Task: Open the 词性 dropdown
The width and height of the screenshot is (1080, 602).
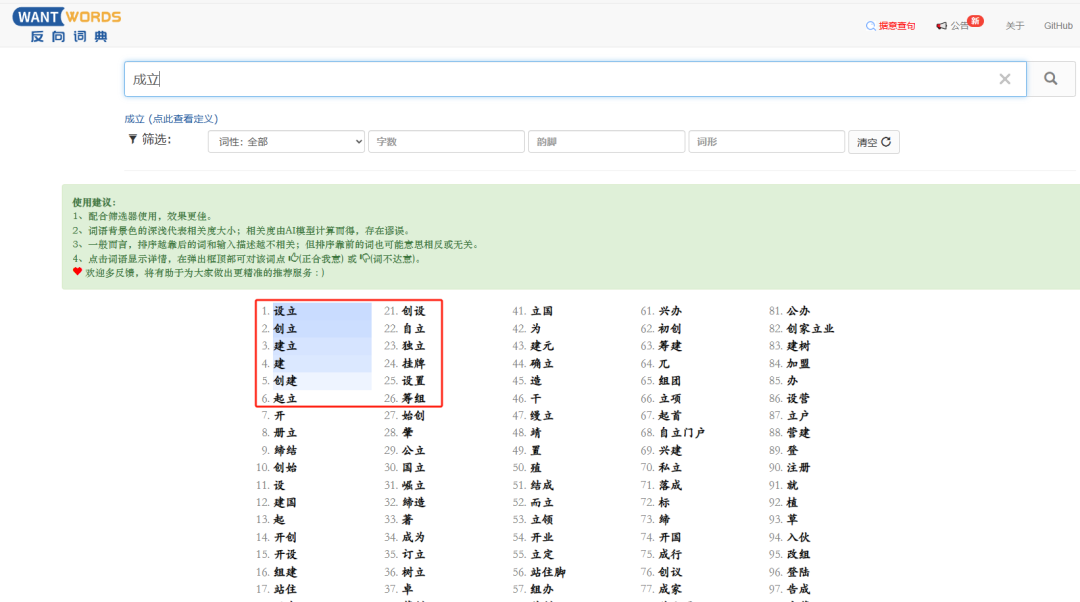Action: tap(287, 142)
